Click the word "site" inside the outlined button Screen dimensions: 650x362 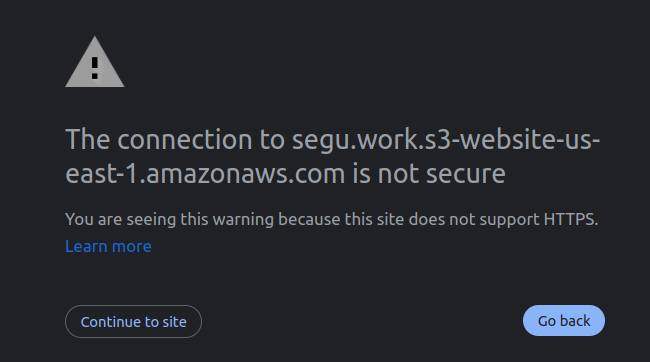[174, 322]
